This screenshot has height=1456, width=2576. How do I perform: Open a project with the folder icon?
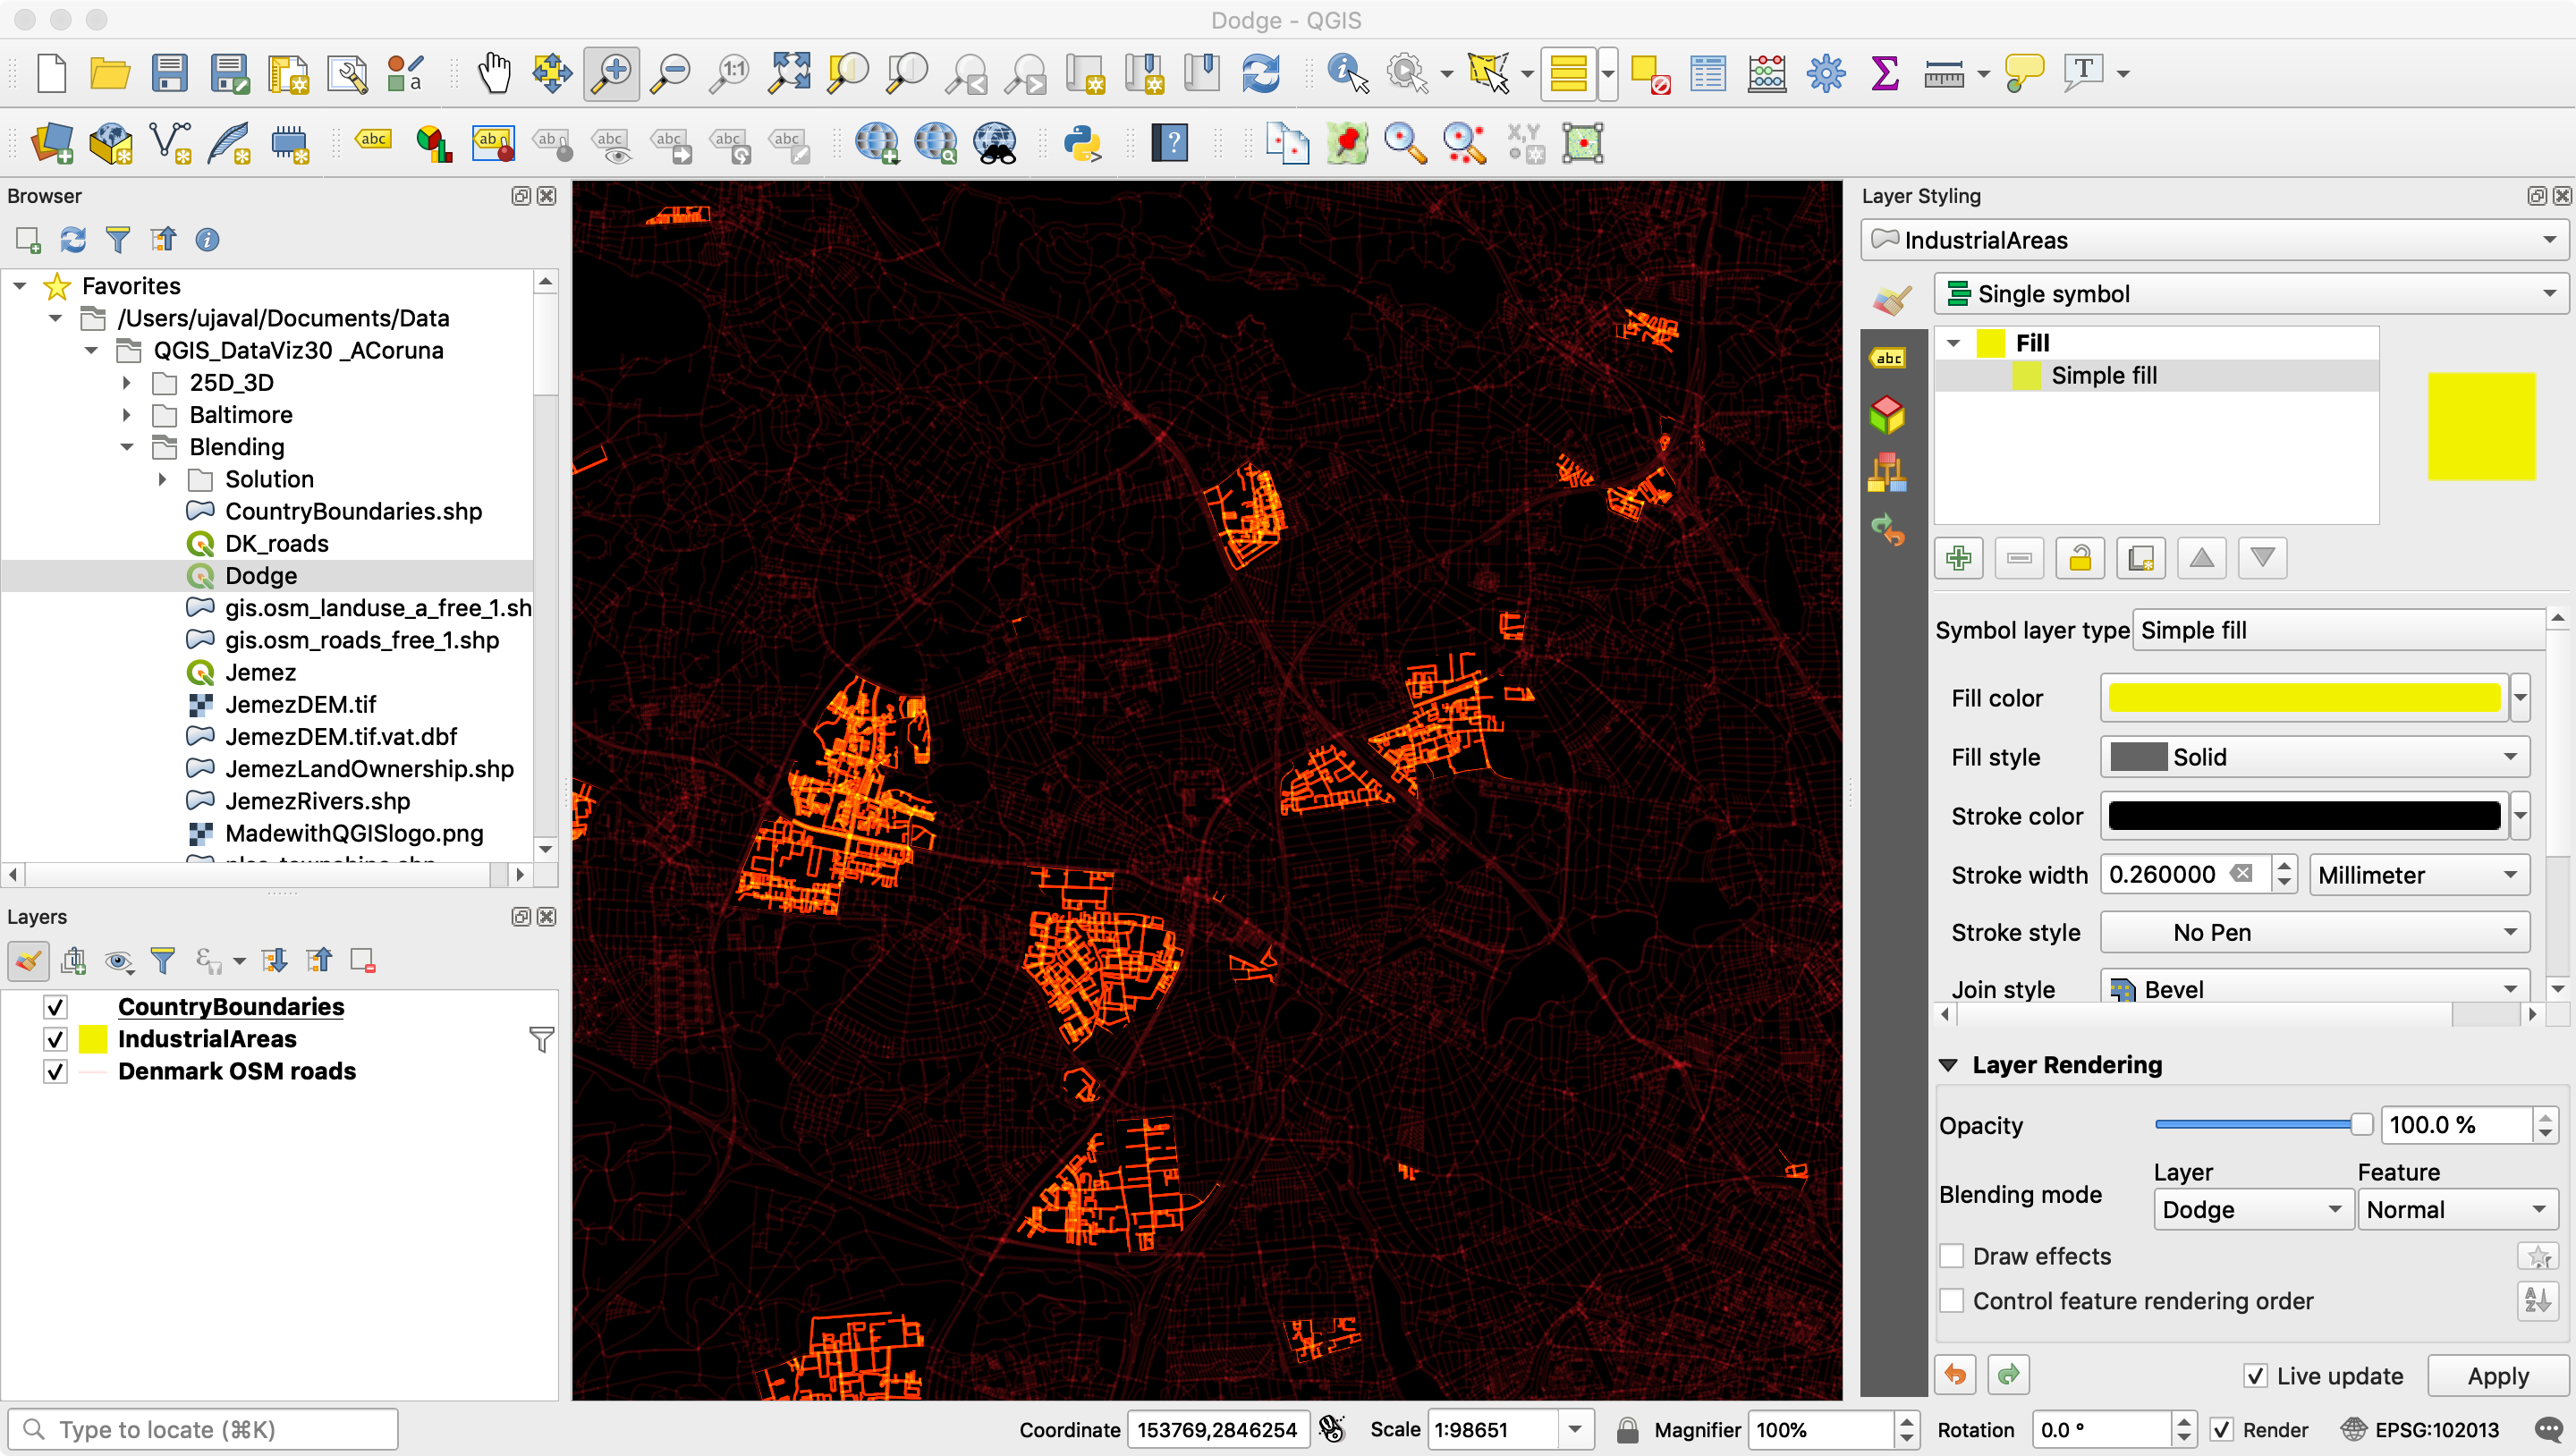(x=110, y=73)
